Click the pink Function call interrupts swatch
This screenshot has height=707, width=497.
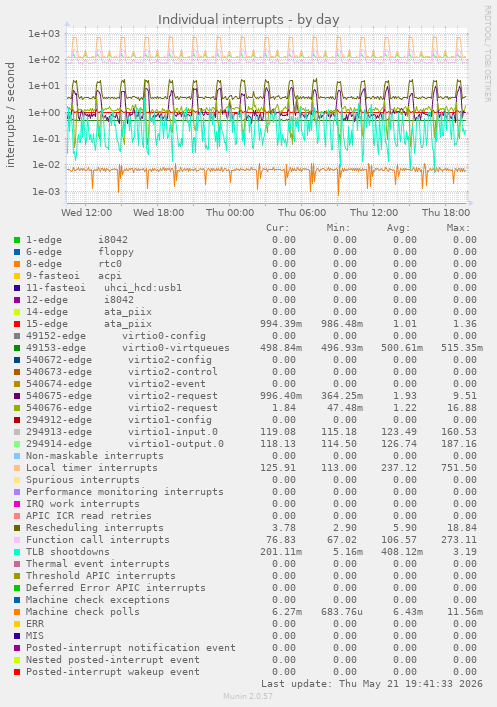pos(17,540)
